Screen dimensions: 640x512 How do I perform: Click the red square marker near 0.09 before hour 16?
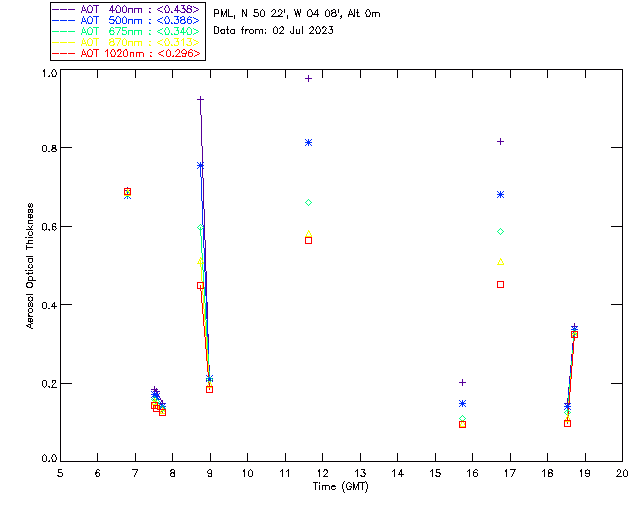[462, 425]
